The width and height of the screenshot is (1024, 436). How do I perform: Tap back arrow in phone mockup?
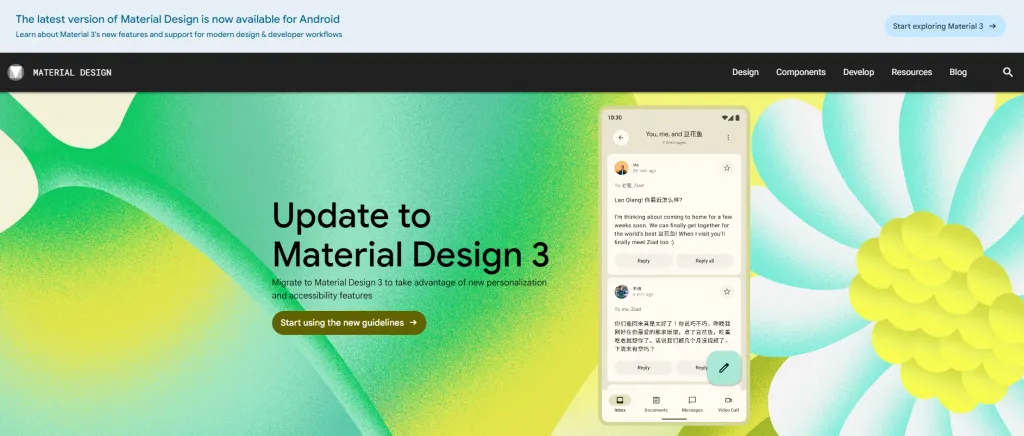[x=620, y=138]
